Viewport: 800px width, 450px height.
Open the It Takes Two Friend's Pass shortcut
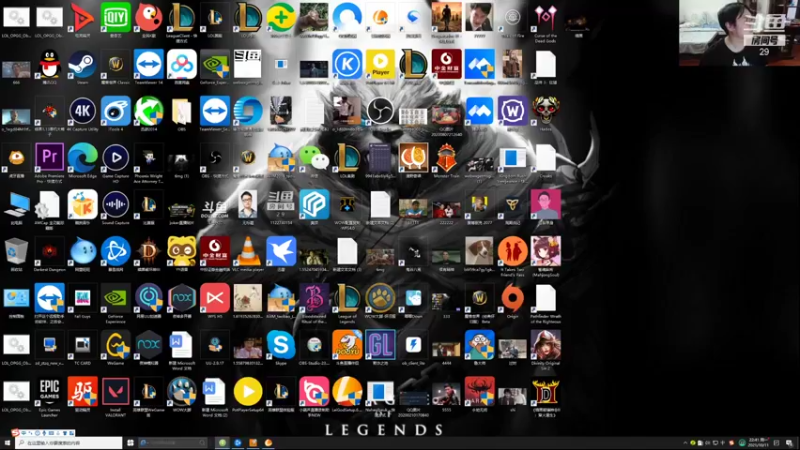click(513, 251)
